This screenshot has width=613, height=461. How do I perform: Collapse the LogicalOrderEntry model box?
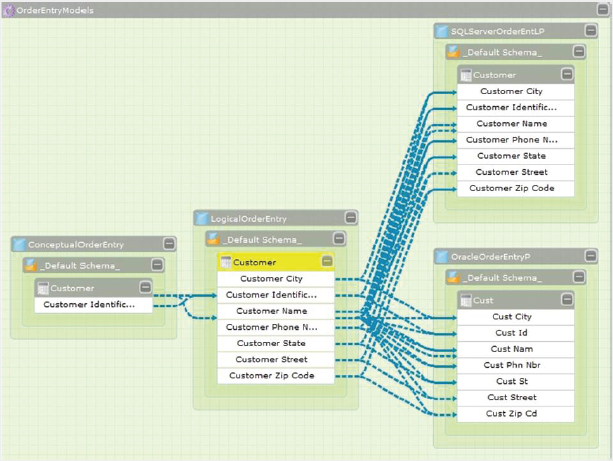point(351,217)
